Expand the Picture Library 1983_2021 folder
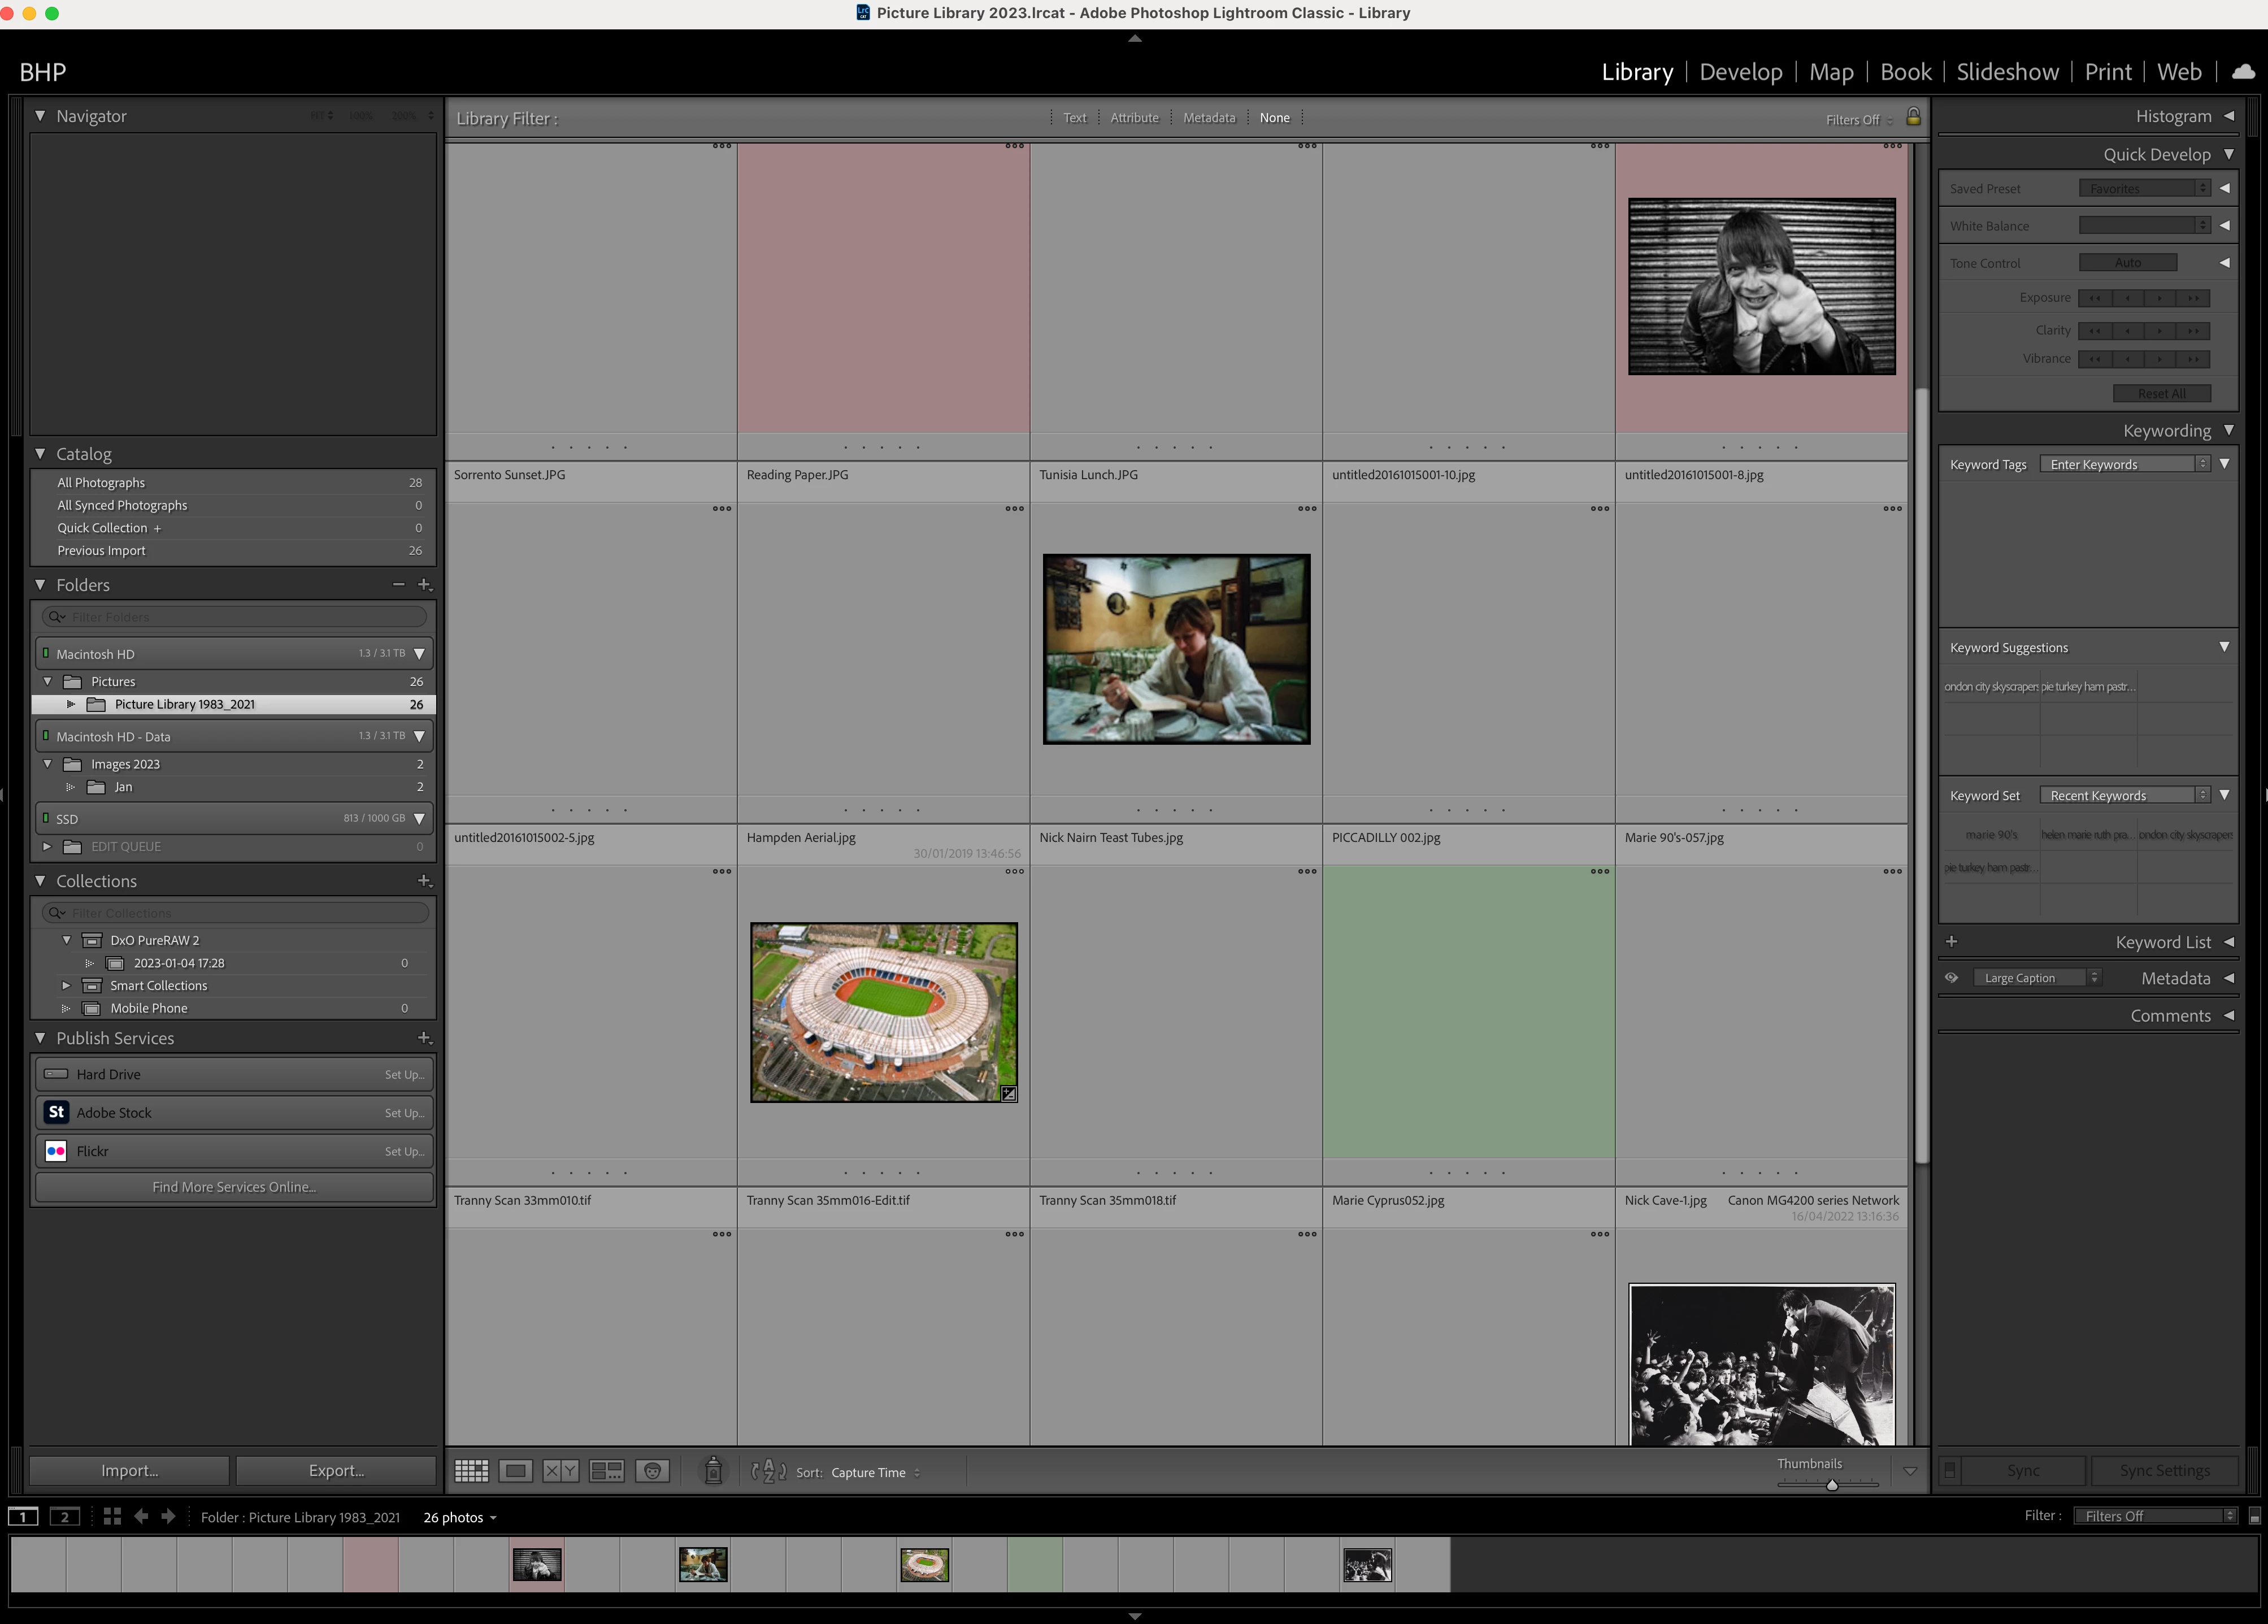 coord(71,704)
